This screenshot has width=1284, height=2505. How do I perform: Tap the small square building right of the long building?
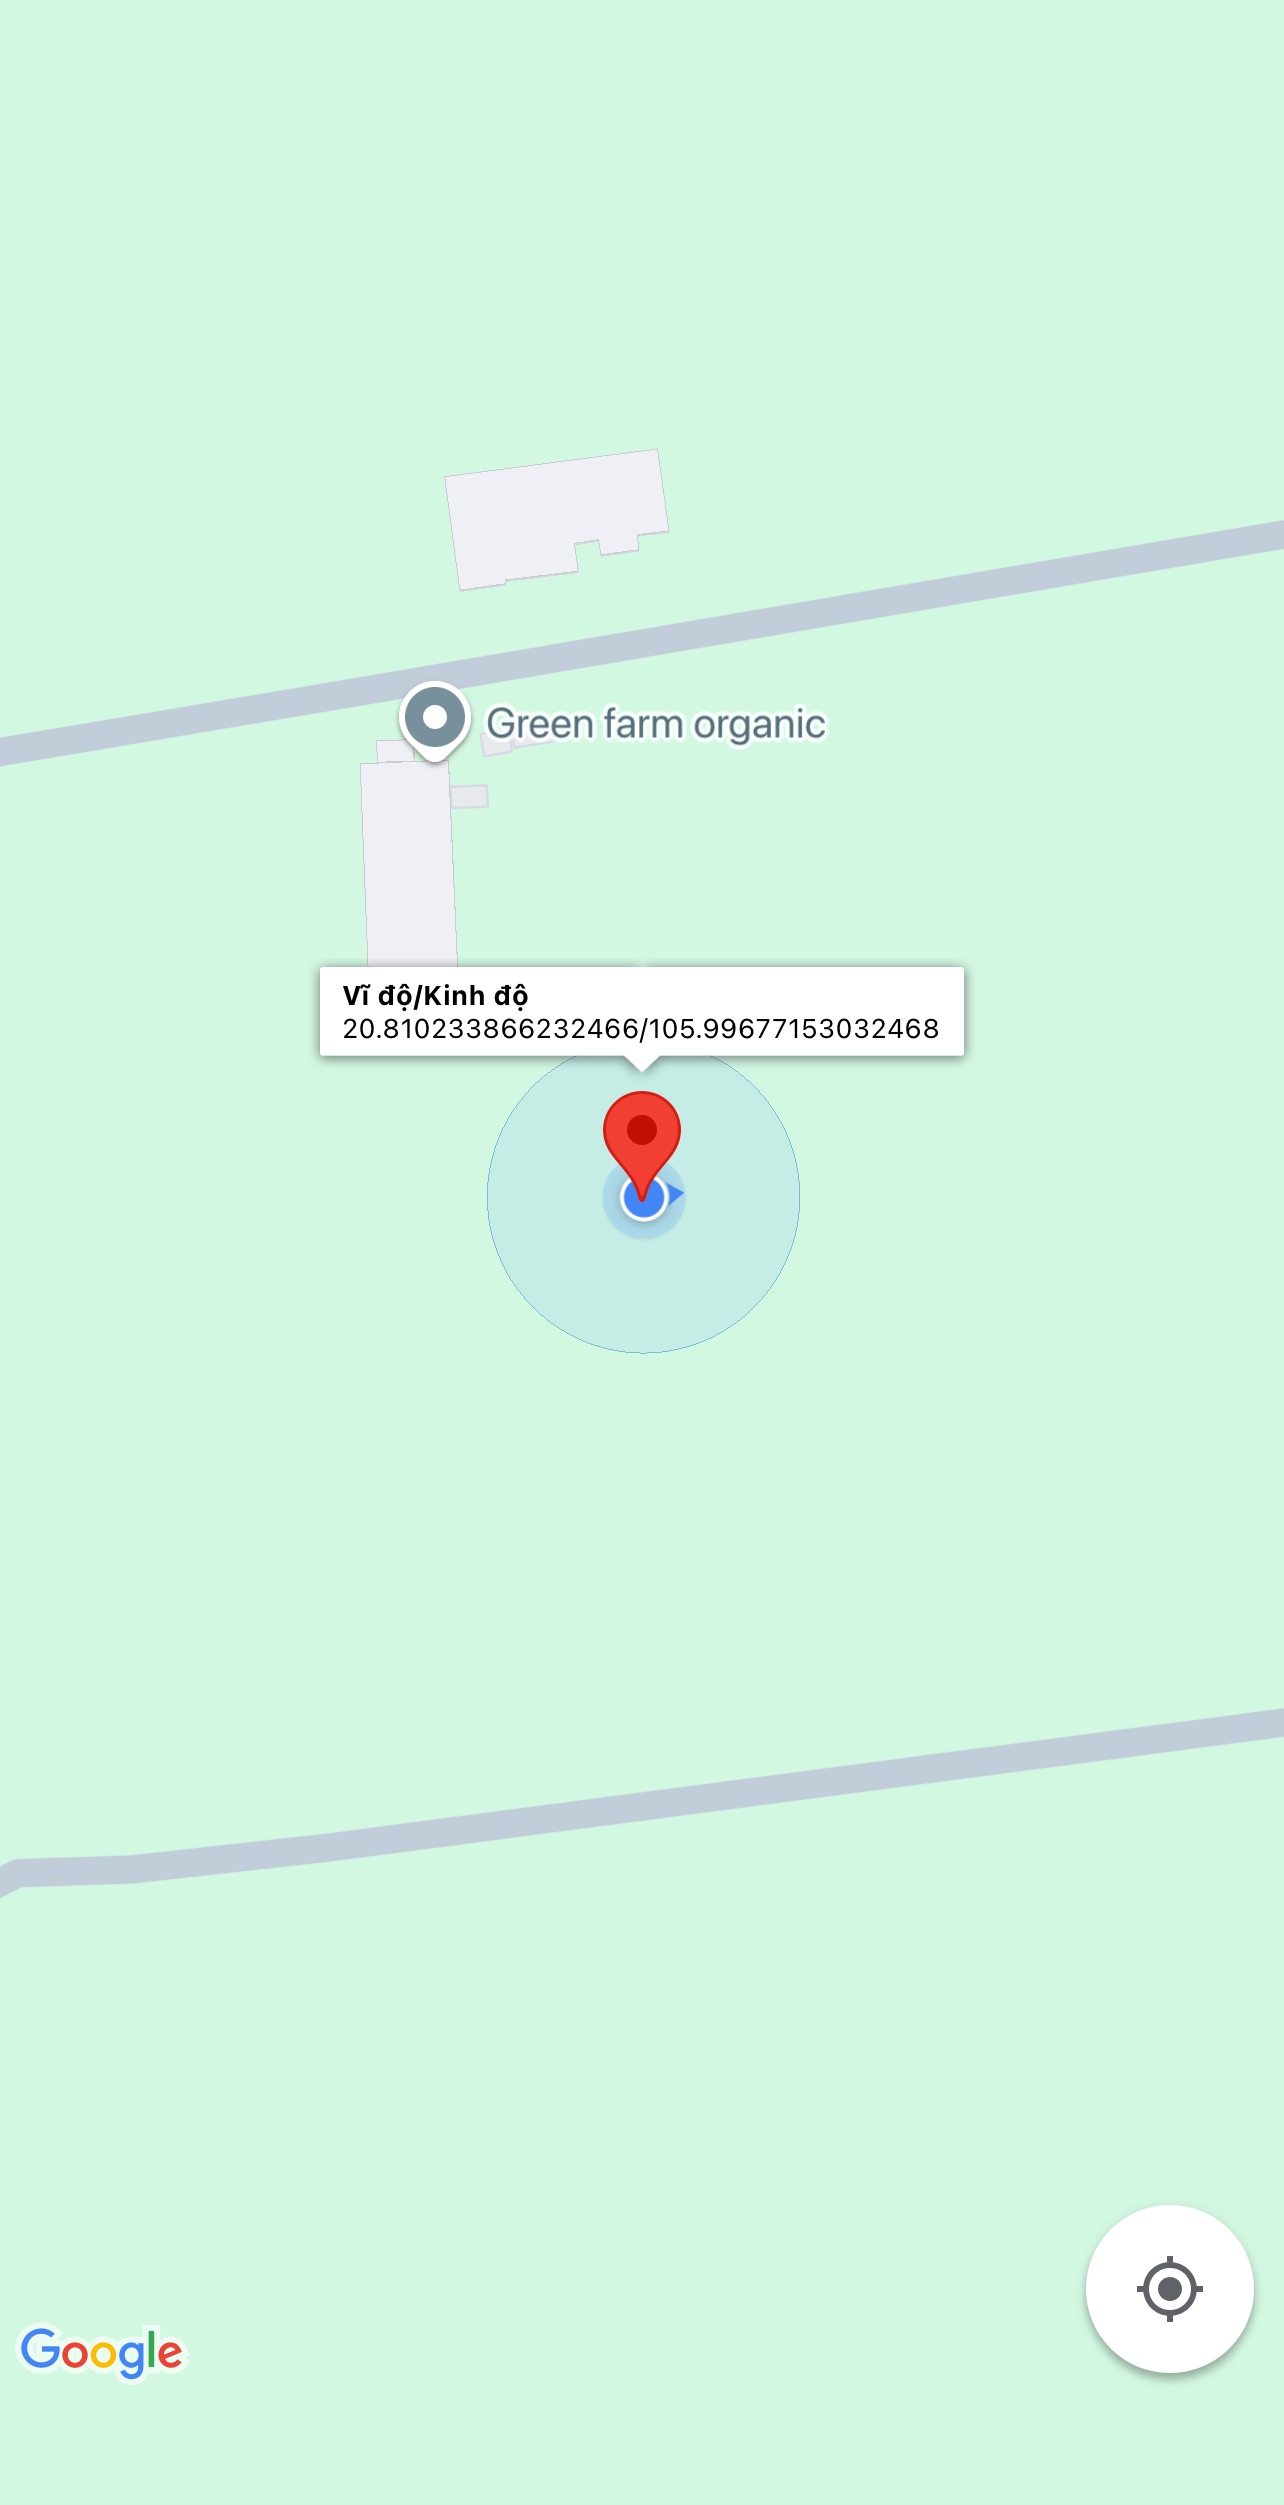(469, 797)
